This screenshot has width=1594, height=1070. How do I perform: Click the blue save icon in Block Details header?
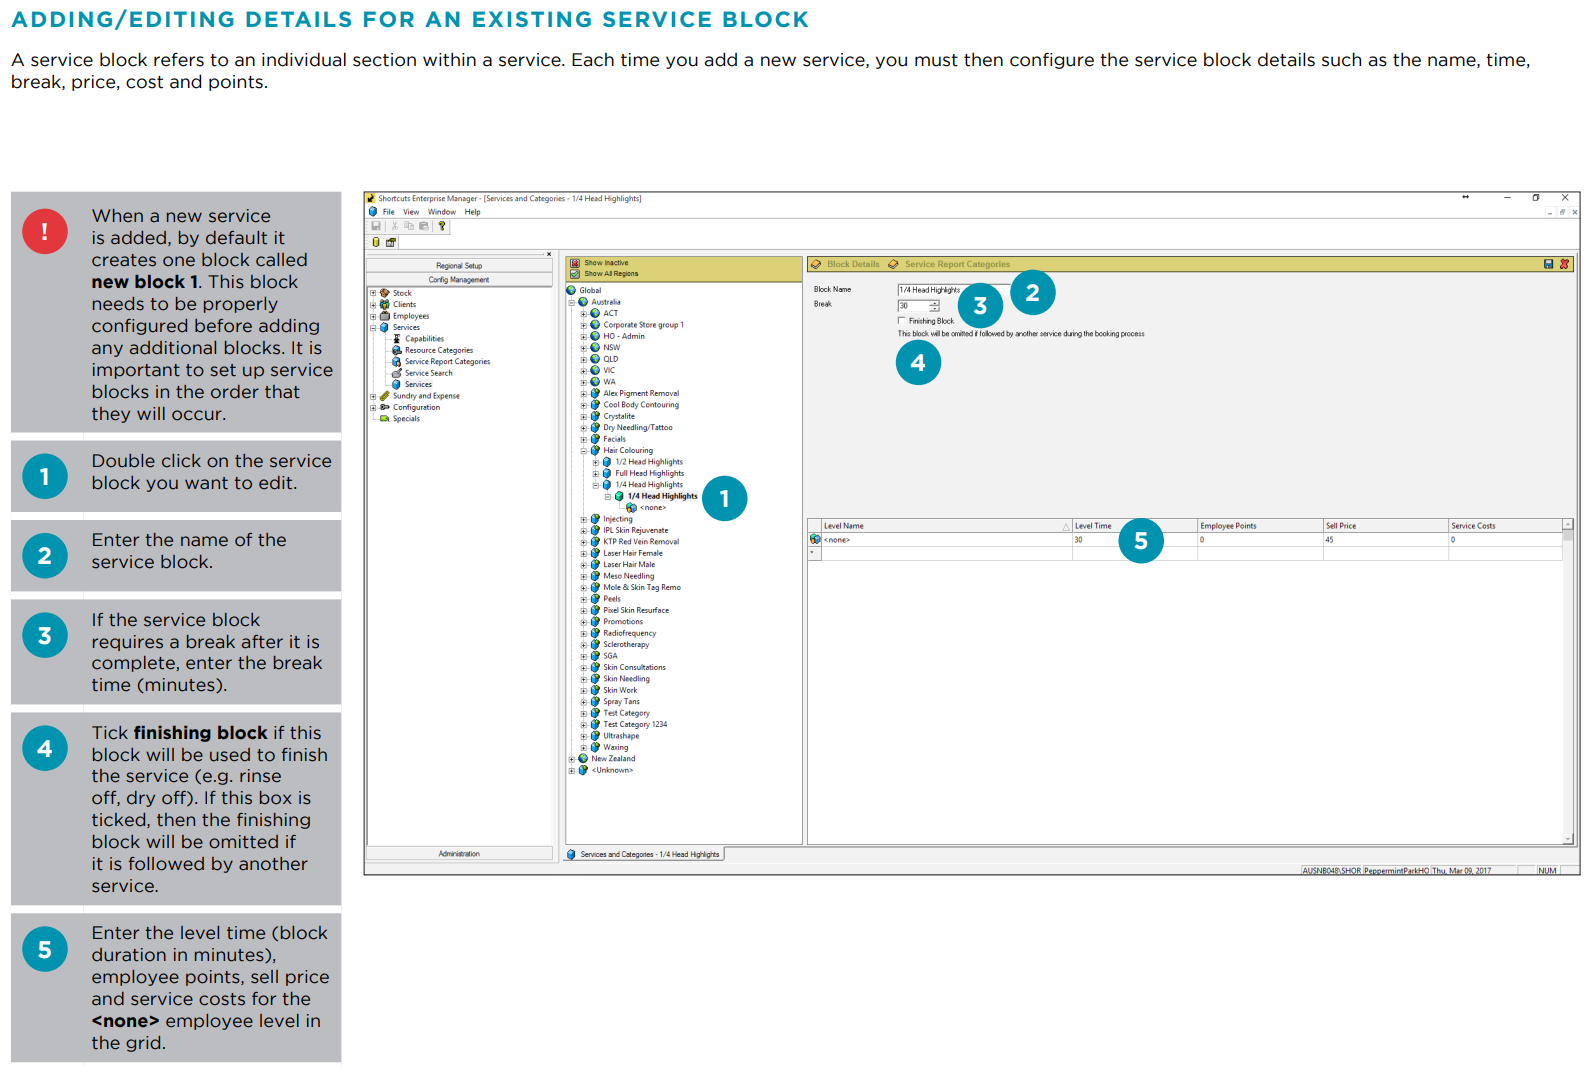click(1549, 264)
